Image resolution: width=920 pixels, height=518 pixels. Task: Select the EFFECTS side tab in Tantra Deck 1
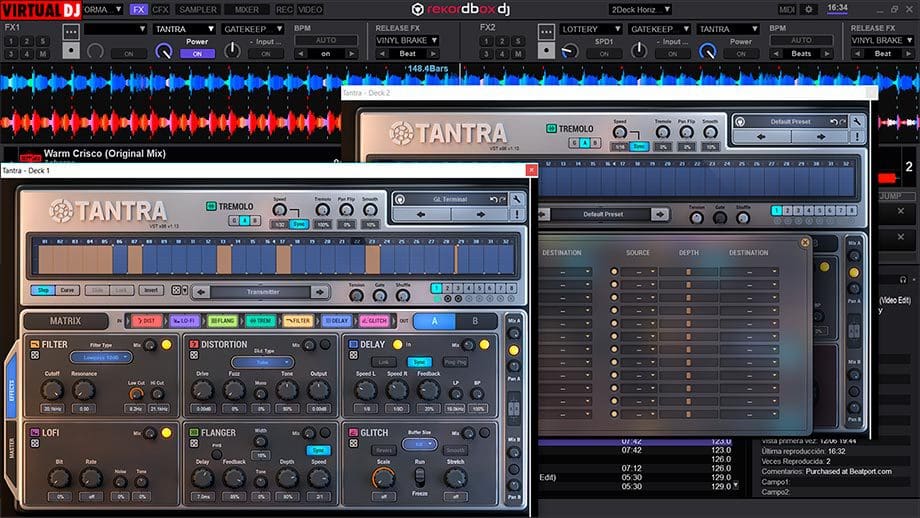point(11,390)
